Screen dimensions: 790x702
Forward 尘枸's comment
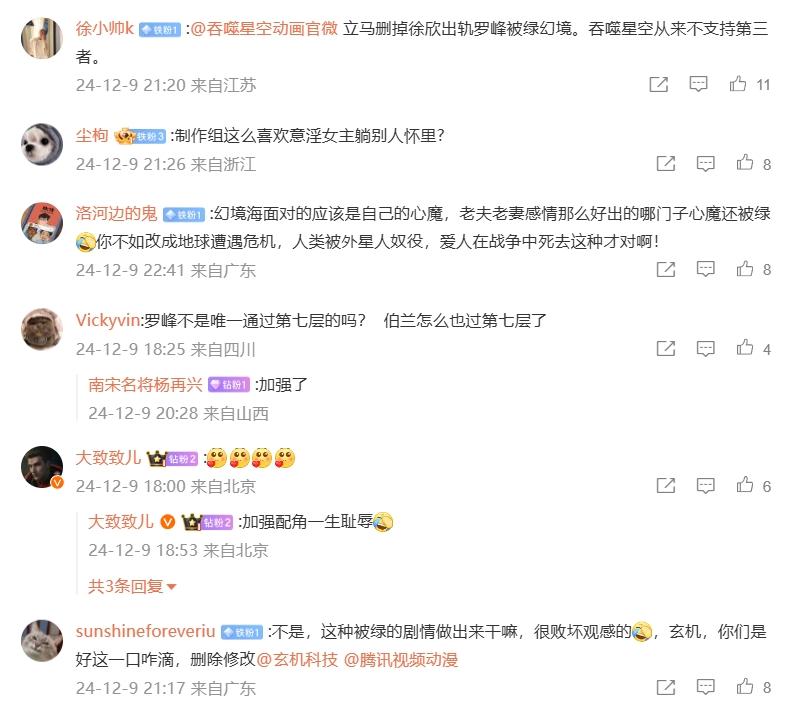[666, 163]
